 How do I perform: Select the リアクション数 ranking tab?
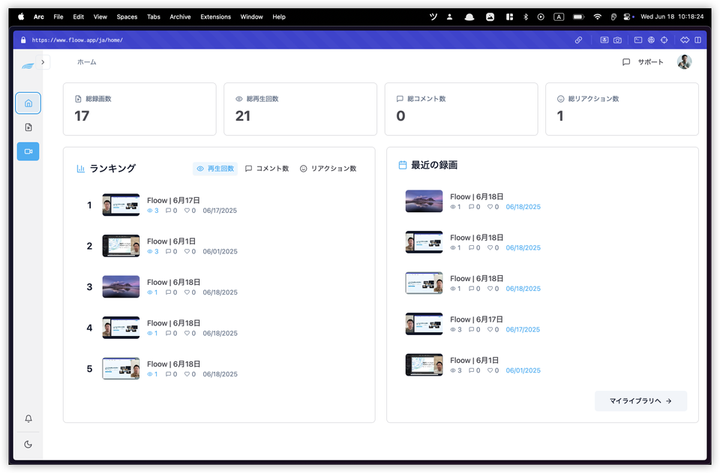[x=328, y=169]
